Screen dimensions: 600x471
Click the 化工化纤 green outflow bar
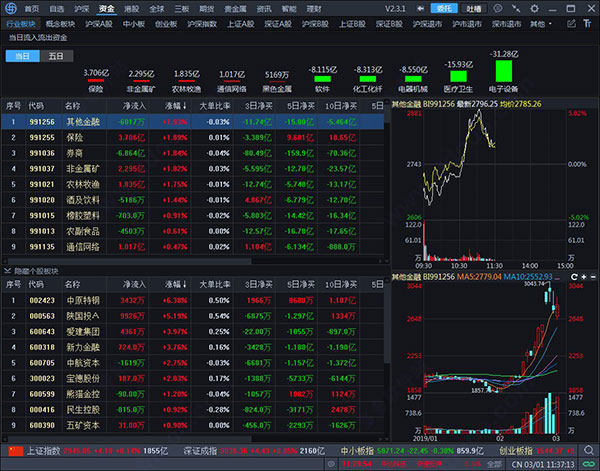(368, 79)
